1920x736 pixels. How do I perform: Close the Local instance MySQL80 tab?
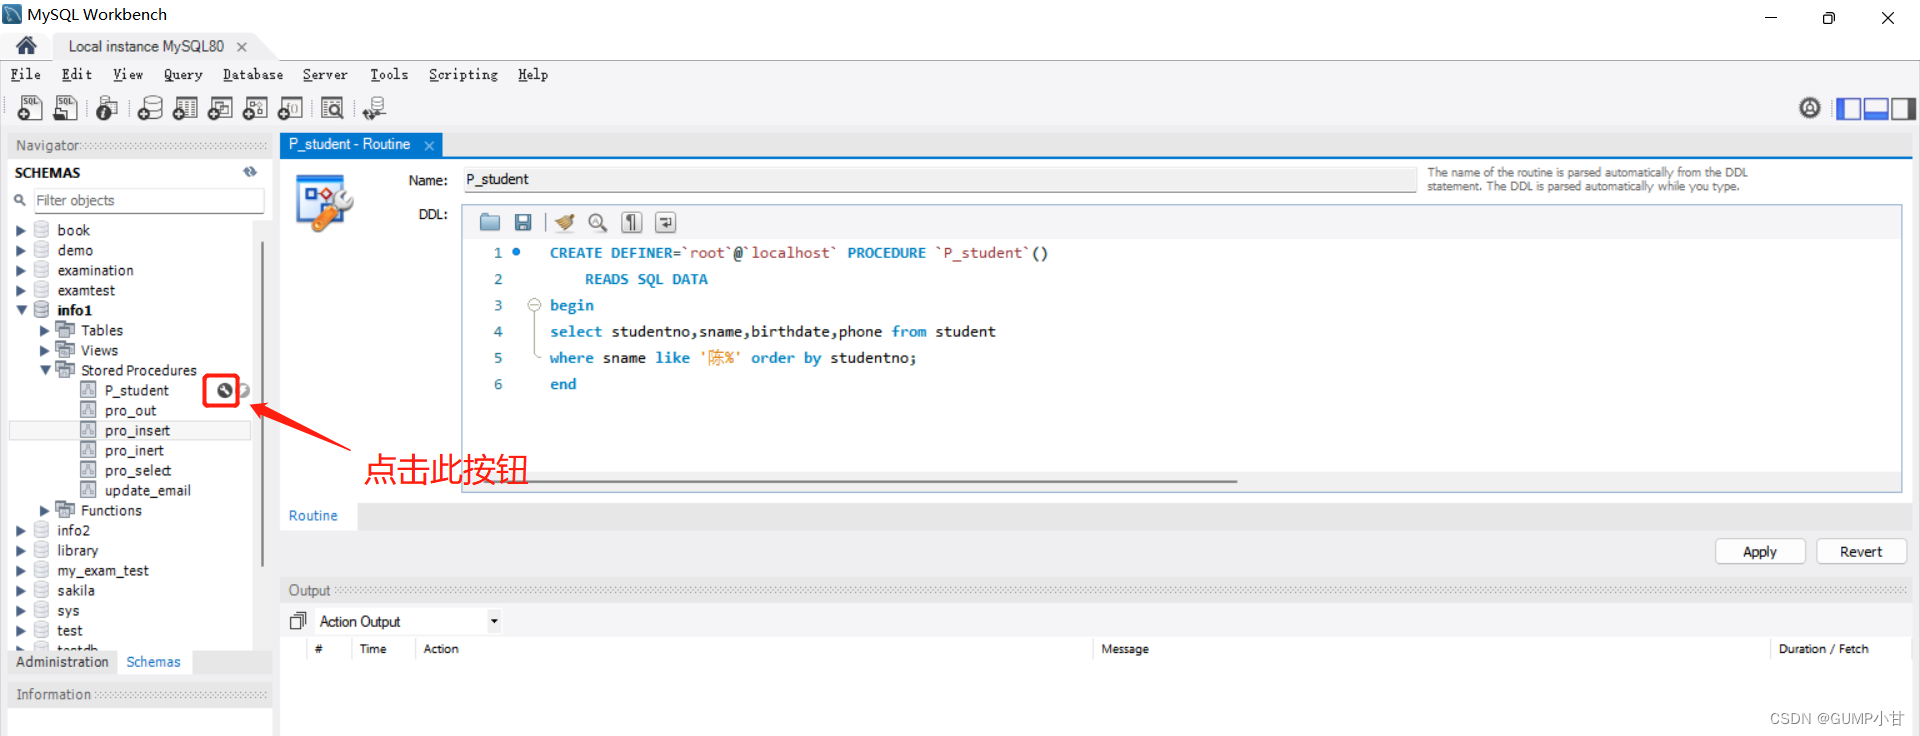(x=242, y=46)
